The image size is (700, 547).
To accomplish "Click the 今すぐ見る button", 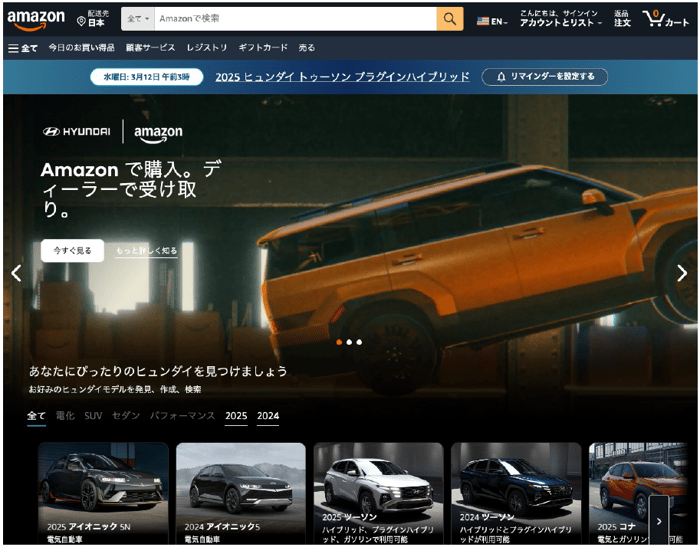I will coord(72,251).
